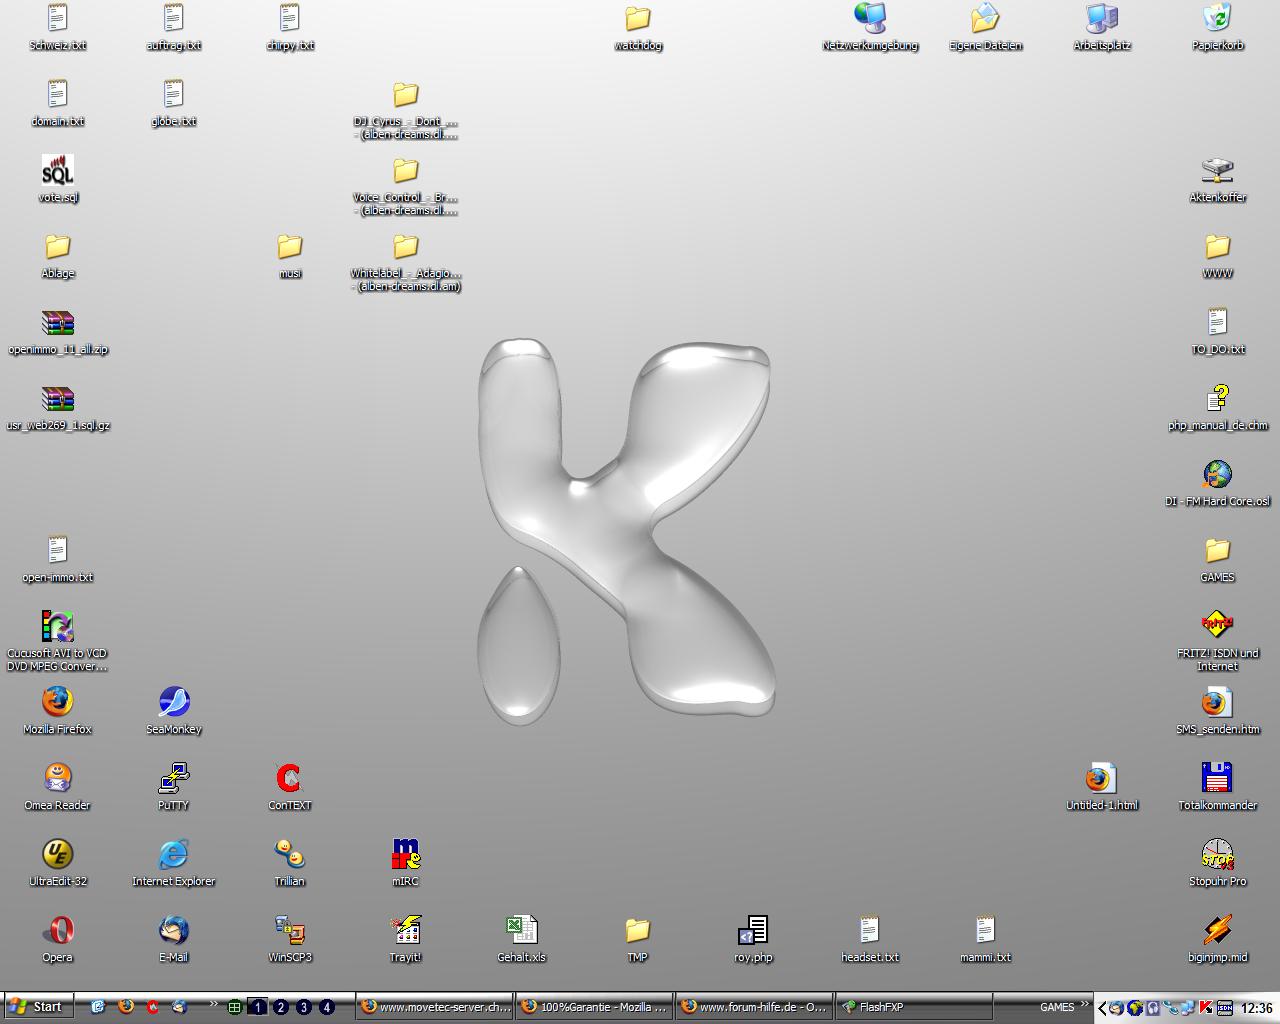Expand the Quick Launch overflow chevron
The width and height of the screenshot is (1280, 1024).
213,1004
